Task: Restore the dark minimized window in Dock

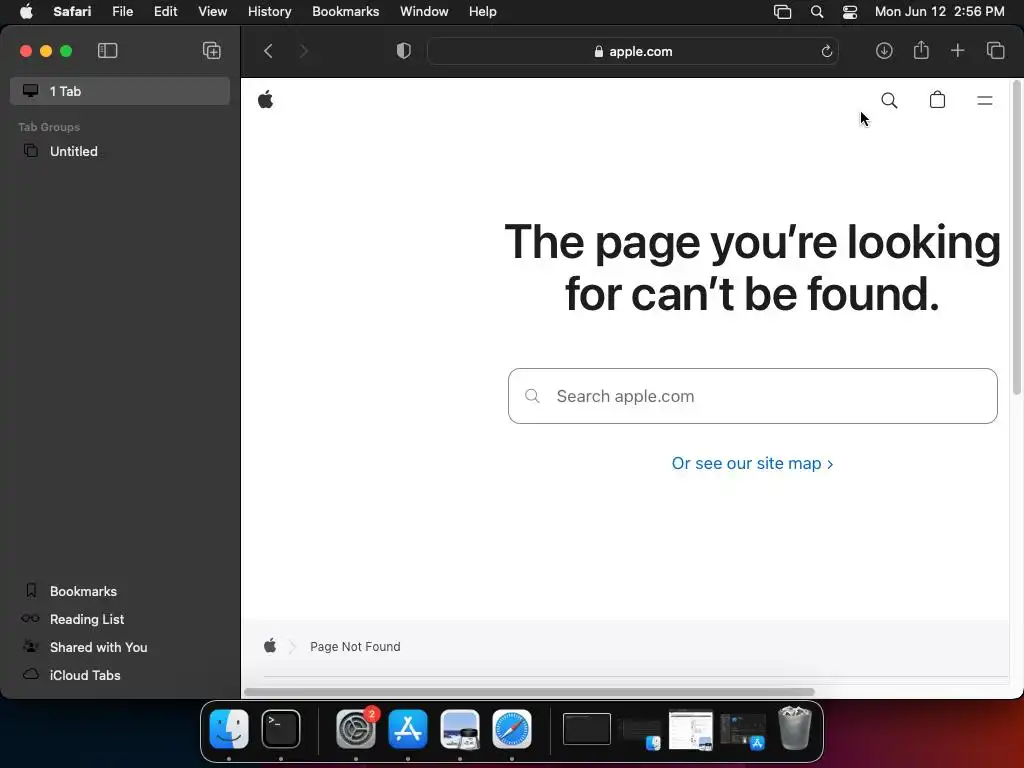Action: pos(586,729)
